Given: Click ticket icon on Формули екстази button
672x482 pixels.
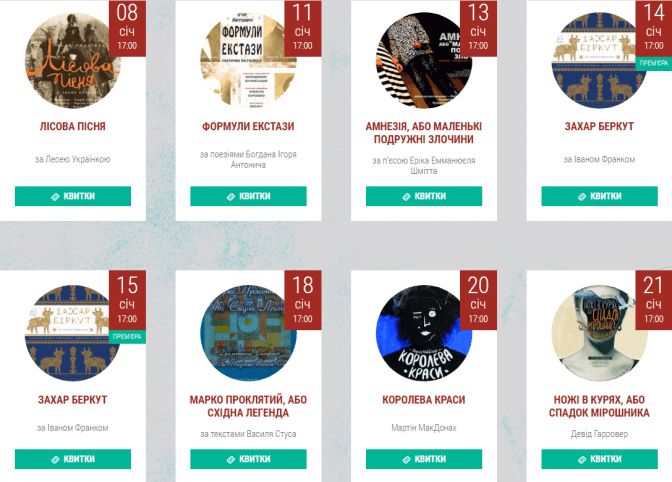Looking at the screenshot, I should click(x=231, y=197).
